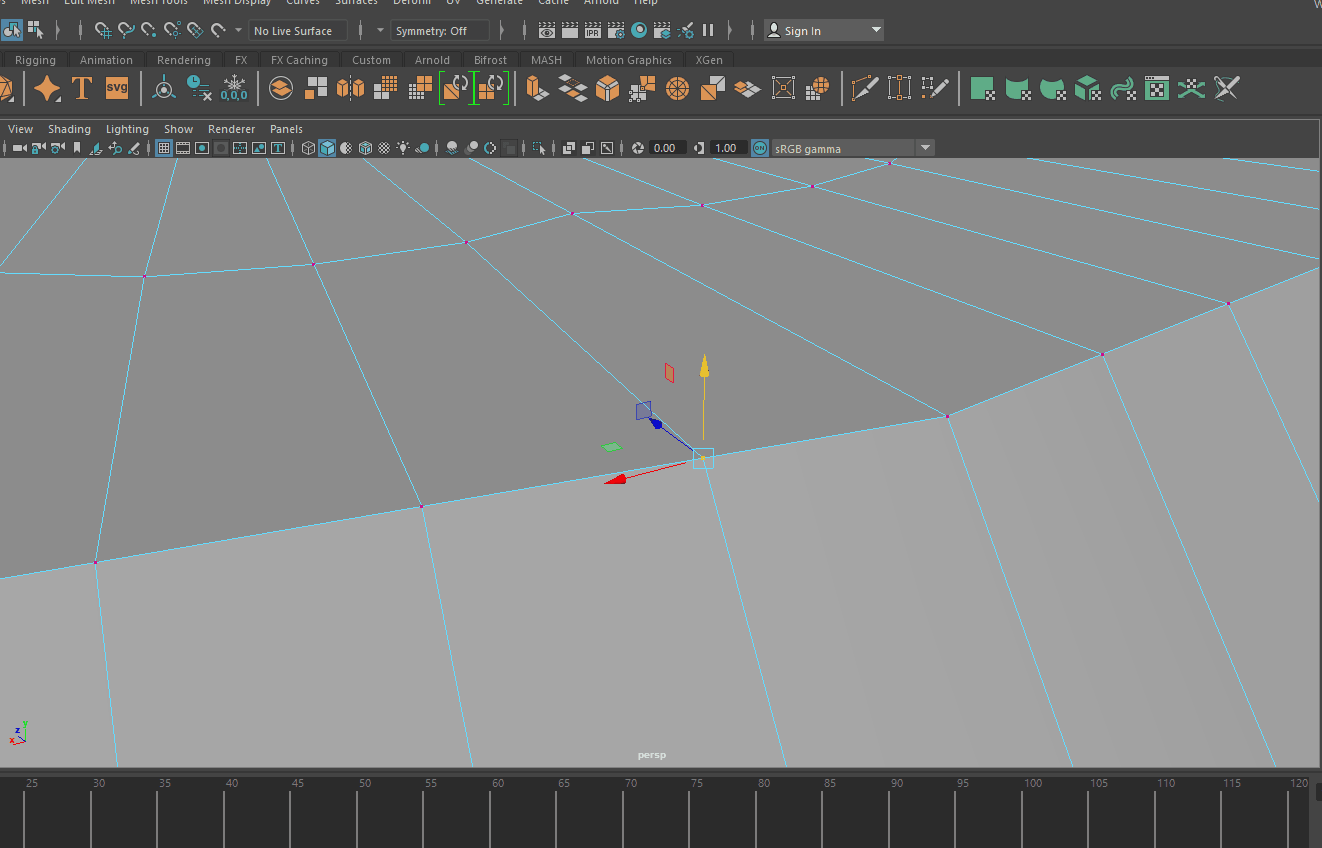Click the circular Smooth mesh shelf icon

tap(677, 88)
